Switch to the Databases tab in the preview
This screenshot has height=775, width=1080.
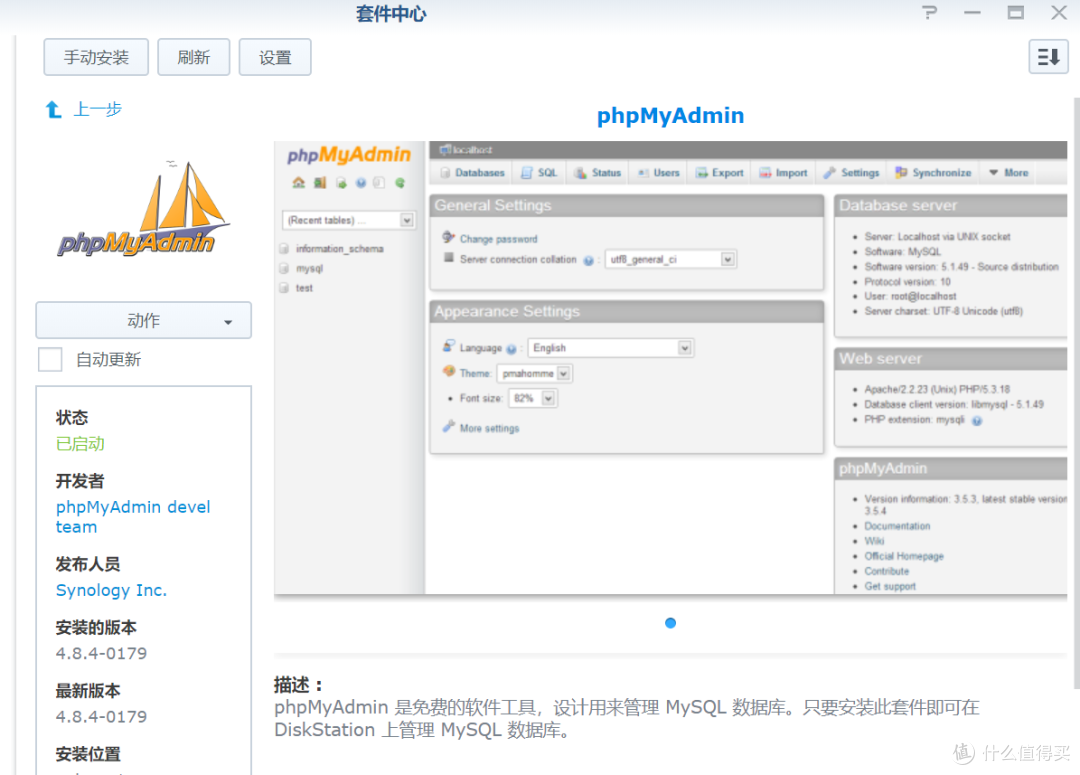point(470,172)
